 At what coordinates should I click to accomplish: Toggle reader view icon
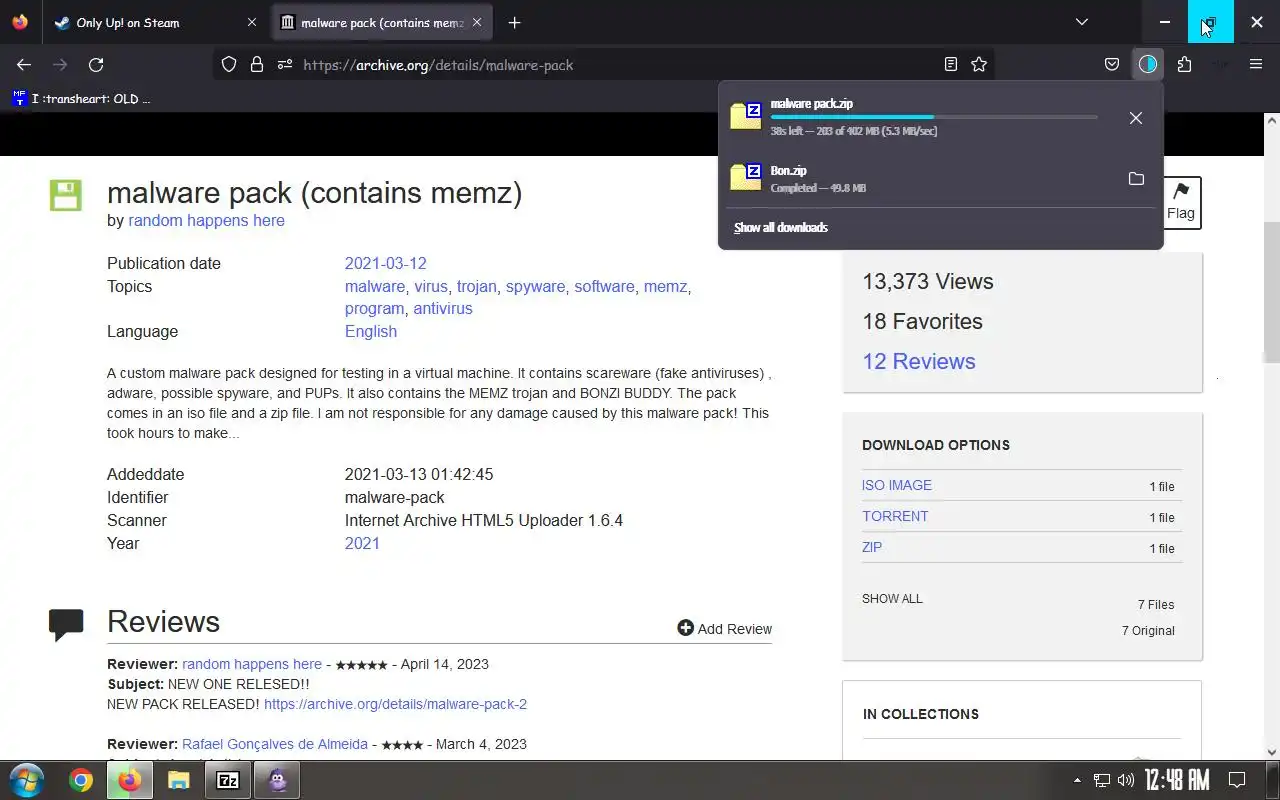(x=951, y=64)
